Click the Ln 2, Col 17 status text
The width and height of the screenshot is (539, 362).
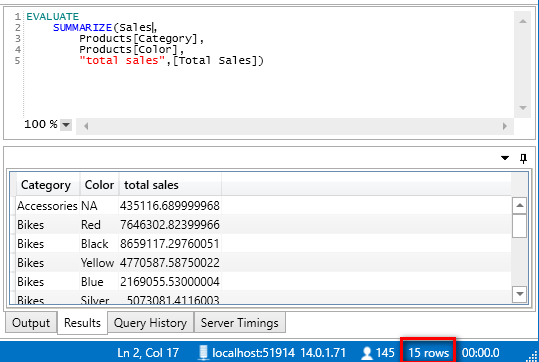pos(148,353)
